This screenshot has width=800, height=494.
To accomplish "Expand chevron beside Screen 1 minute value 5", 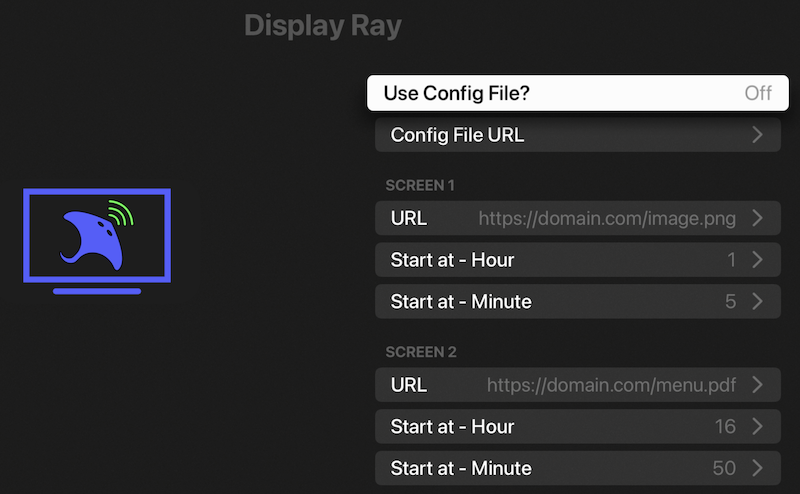I will click(x=758, y=301).
